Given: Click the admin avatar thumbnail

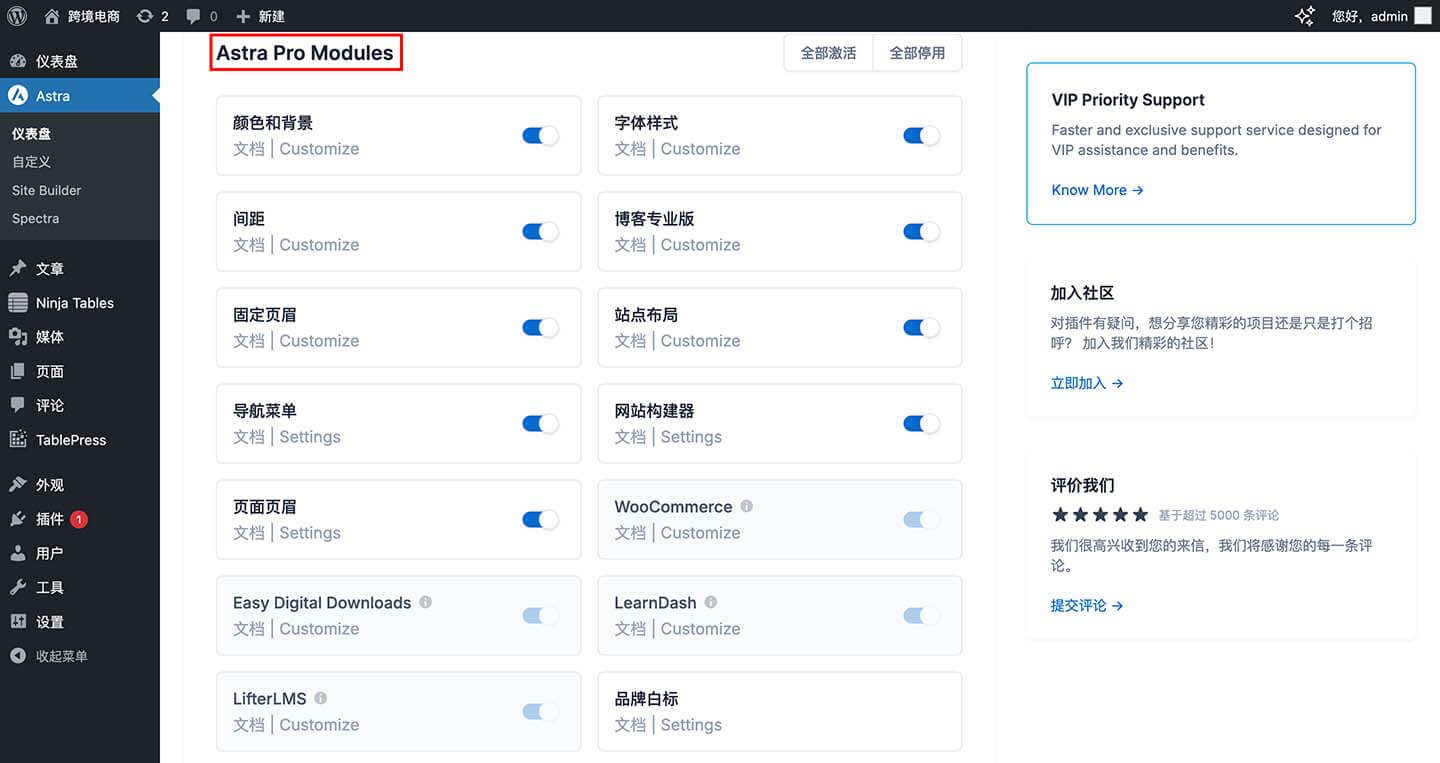Looking at the screenshot, I should [x=1422, y=16].
